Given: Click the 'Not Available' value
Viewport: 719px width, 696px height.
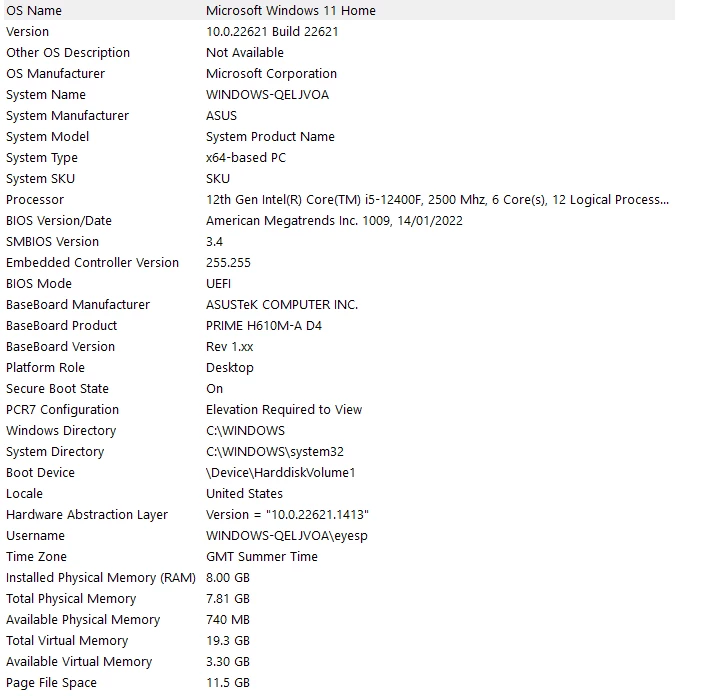Looking at the screenshot, I should pos(245,53).
